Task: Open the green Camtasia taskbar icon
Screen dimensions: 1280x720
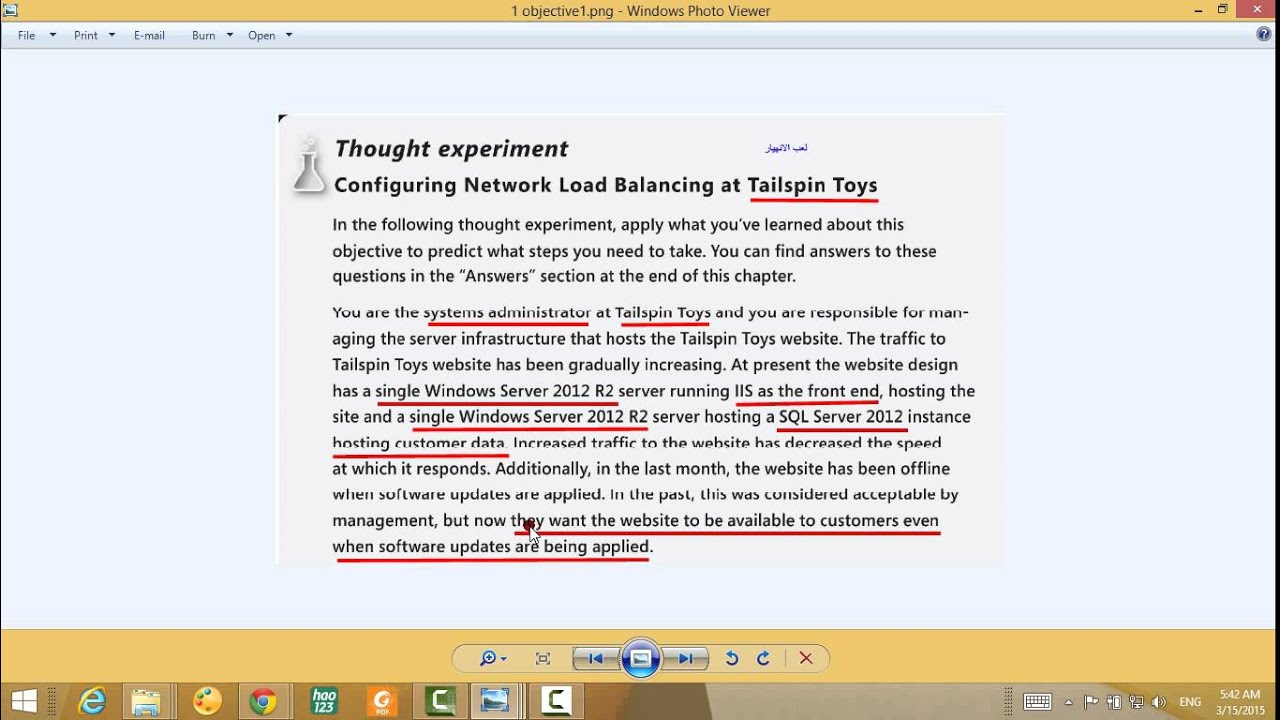Action: [440, 701]
